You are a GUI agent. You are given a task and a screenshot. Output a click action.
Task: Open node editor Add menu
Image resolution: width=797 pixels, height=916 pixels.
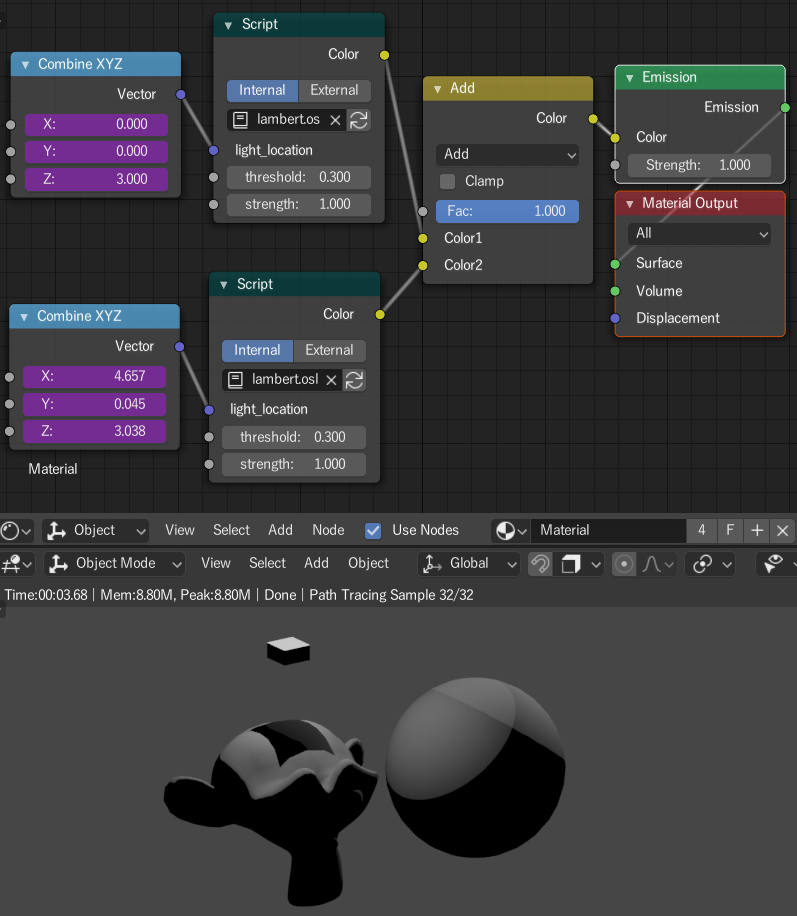[x=280, y=530]
